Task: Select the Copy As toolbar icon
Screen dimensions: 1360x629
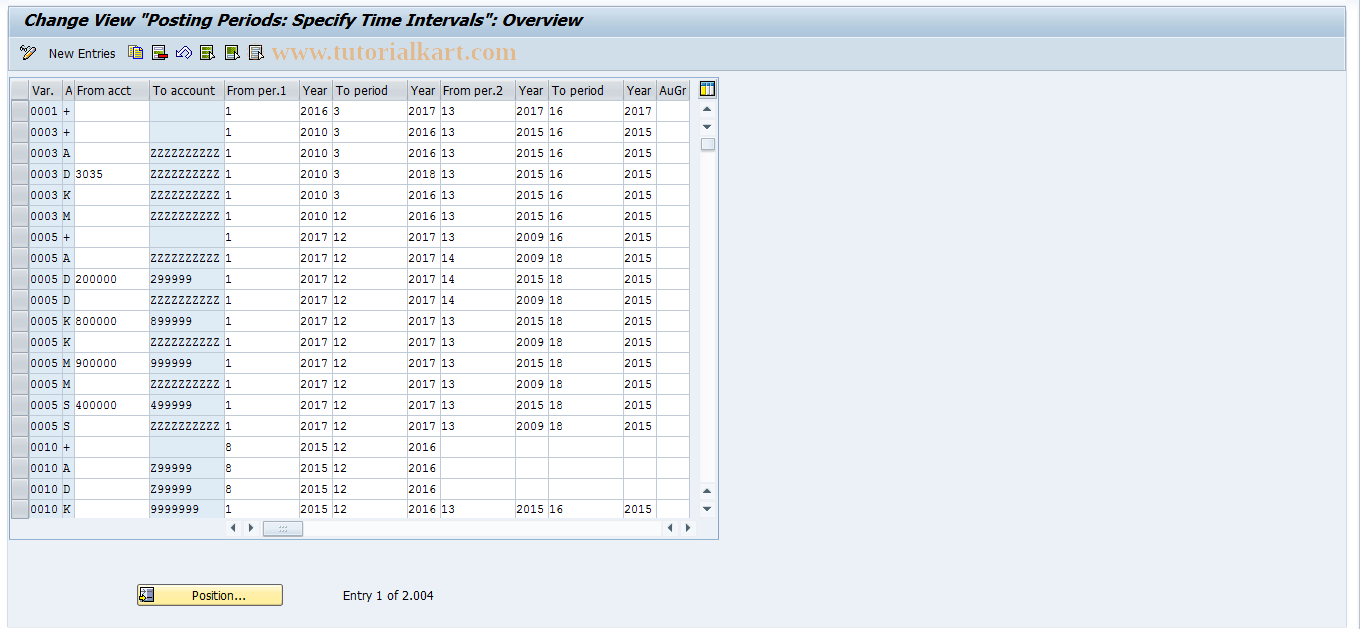Action: pos(136,53)
